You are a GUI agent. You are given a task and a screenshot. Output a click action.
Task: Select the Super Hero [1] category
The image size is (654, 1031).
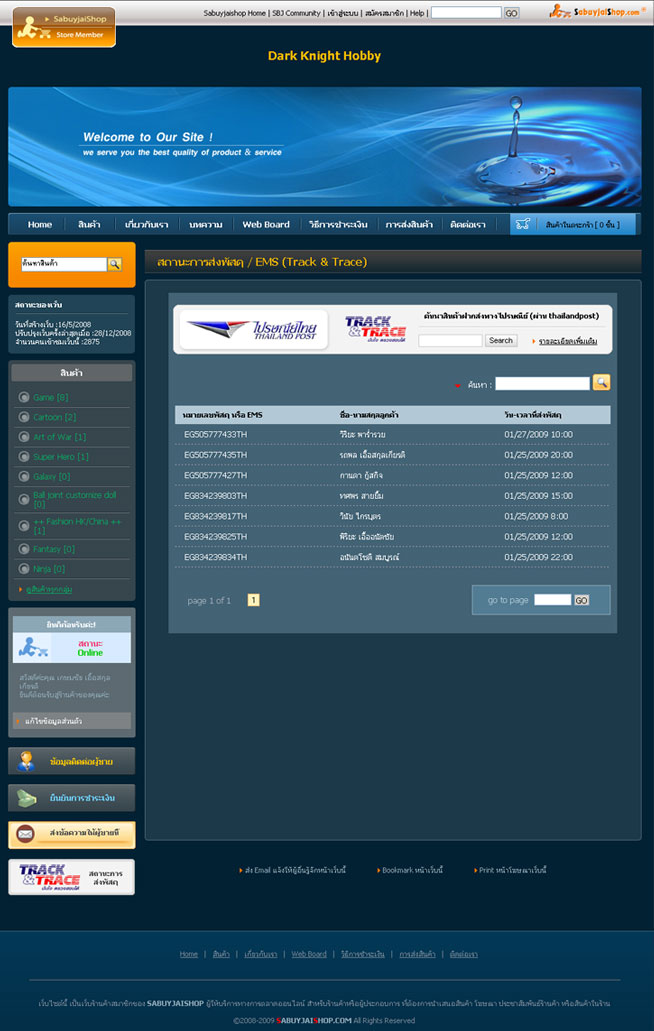click(59, 456)
